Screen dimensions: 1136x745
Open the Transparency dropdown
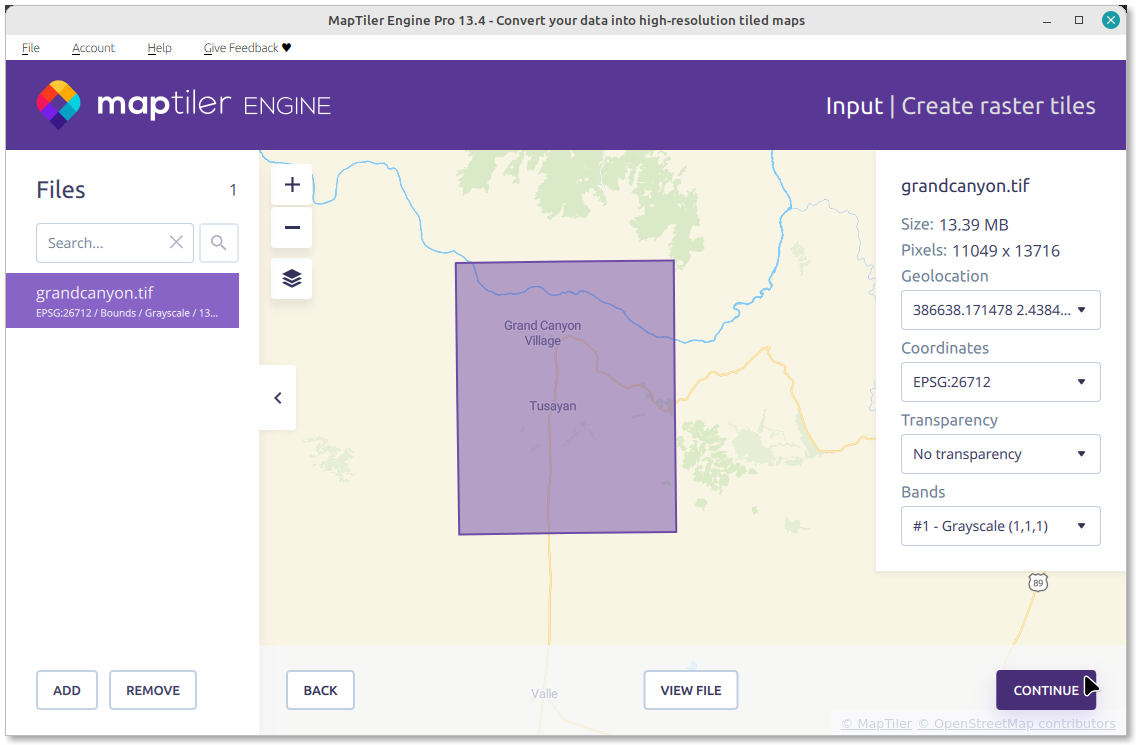1000,454
